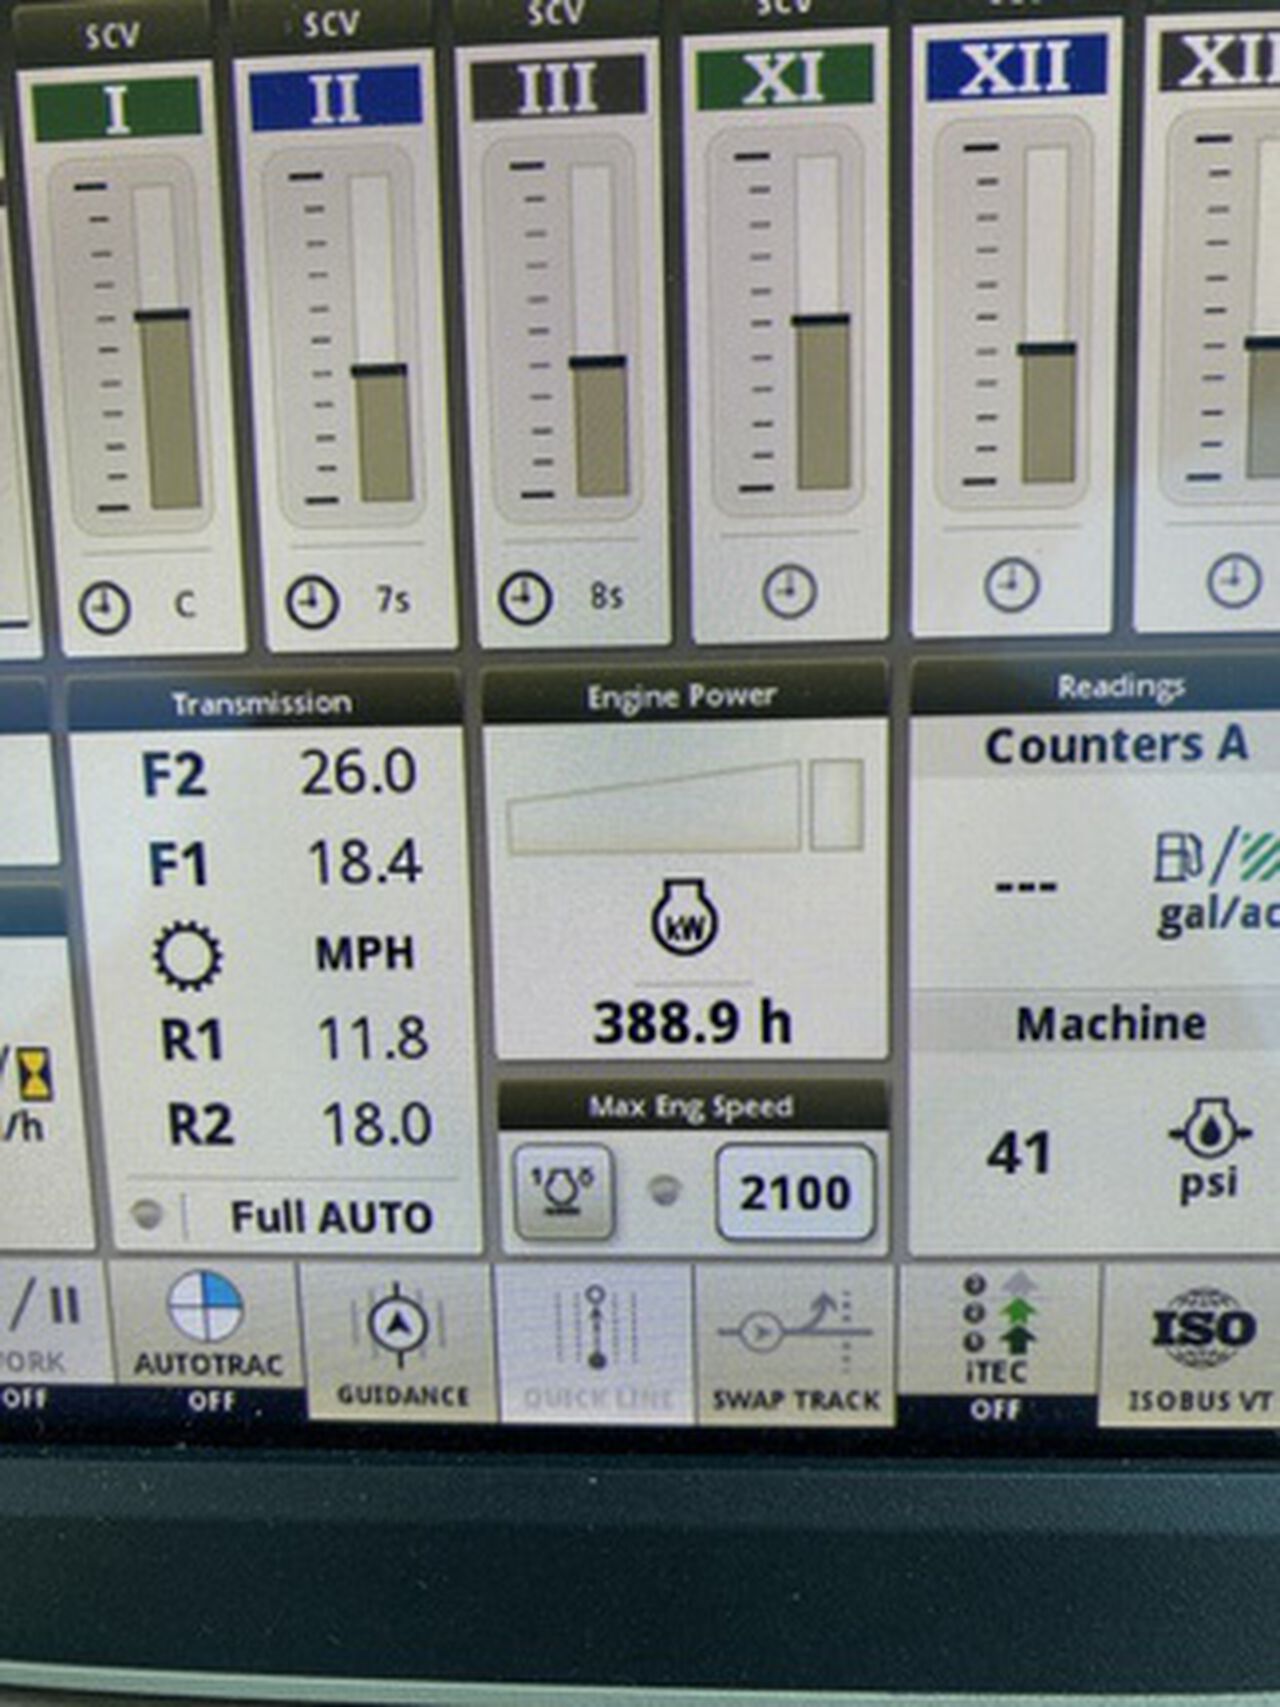The image size is (1280, 1707).
Task: Select the Quick Line button
Action: click(x=596, y=1342)
